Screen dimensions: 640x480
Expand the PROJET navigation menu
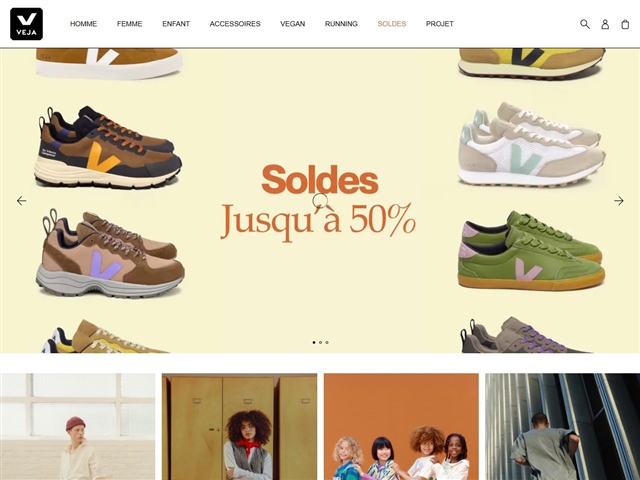tap(440, 24)
